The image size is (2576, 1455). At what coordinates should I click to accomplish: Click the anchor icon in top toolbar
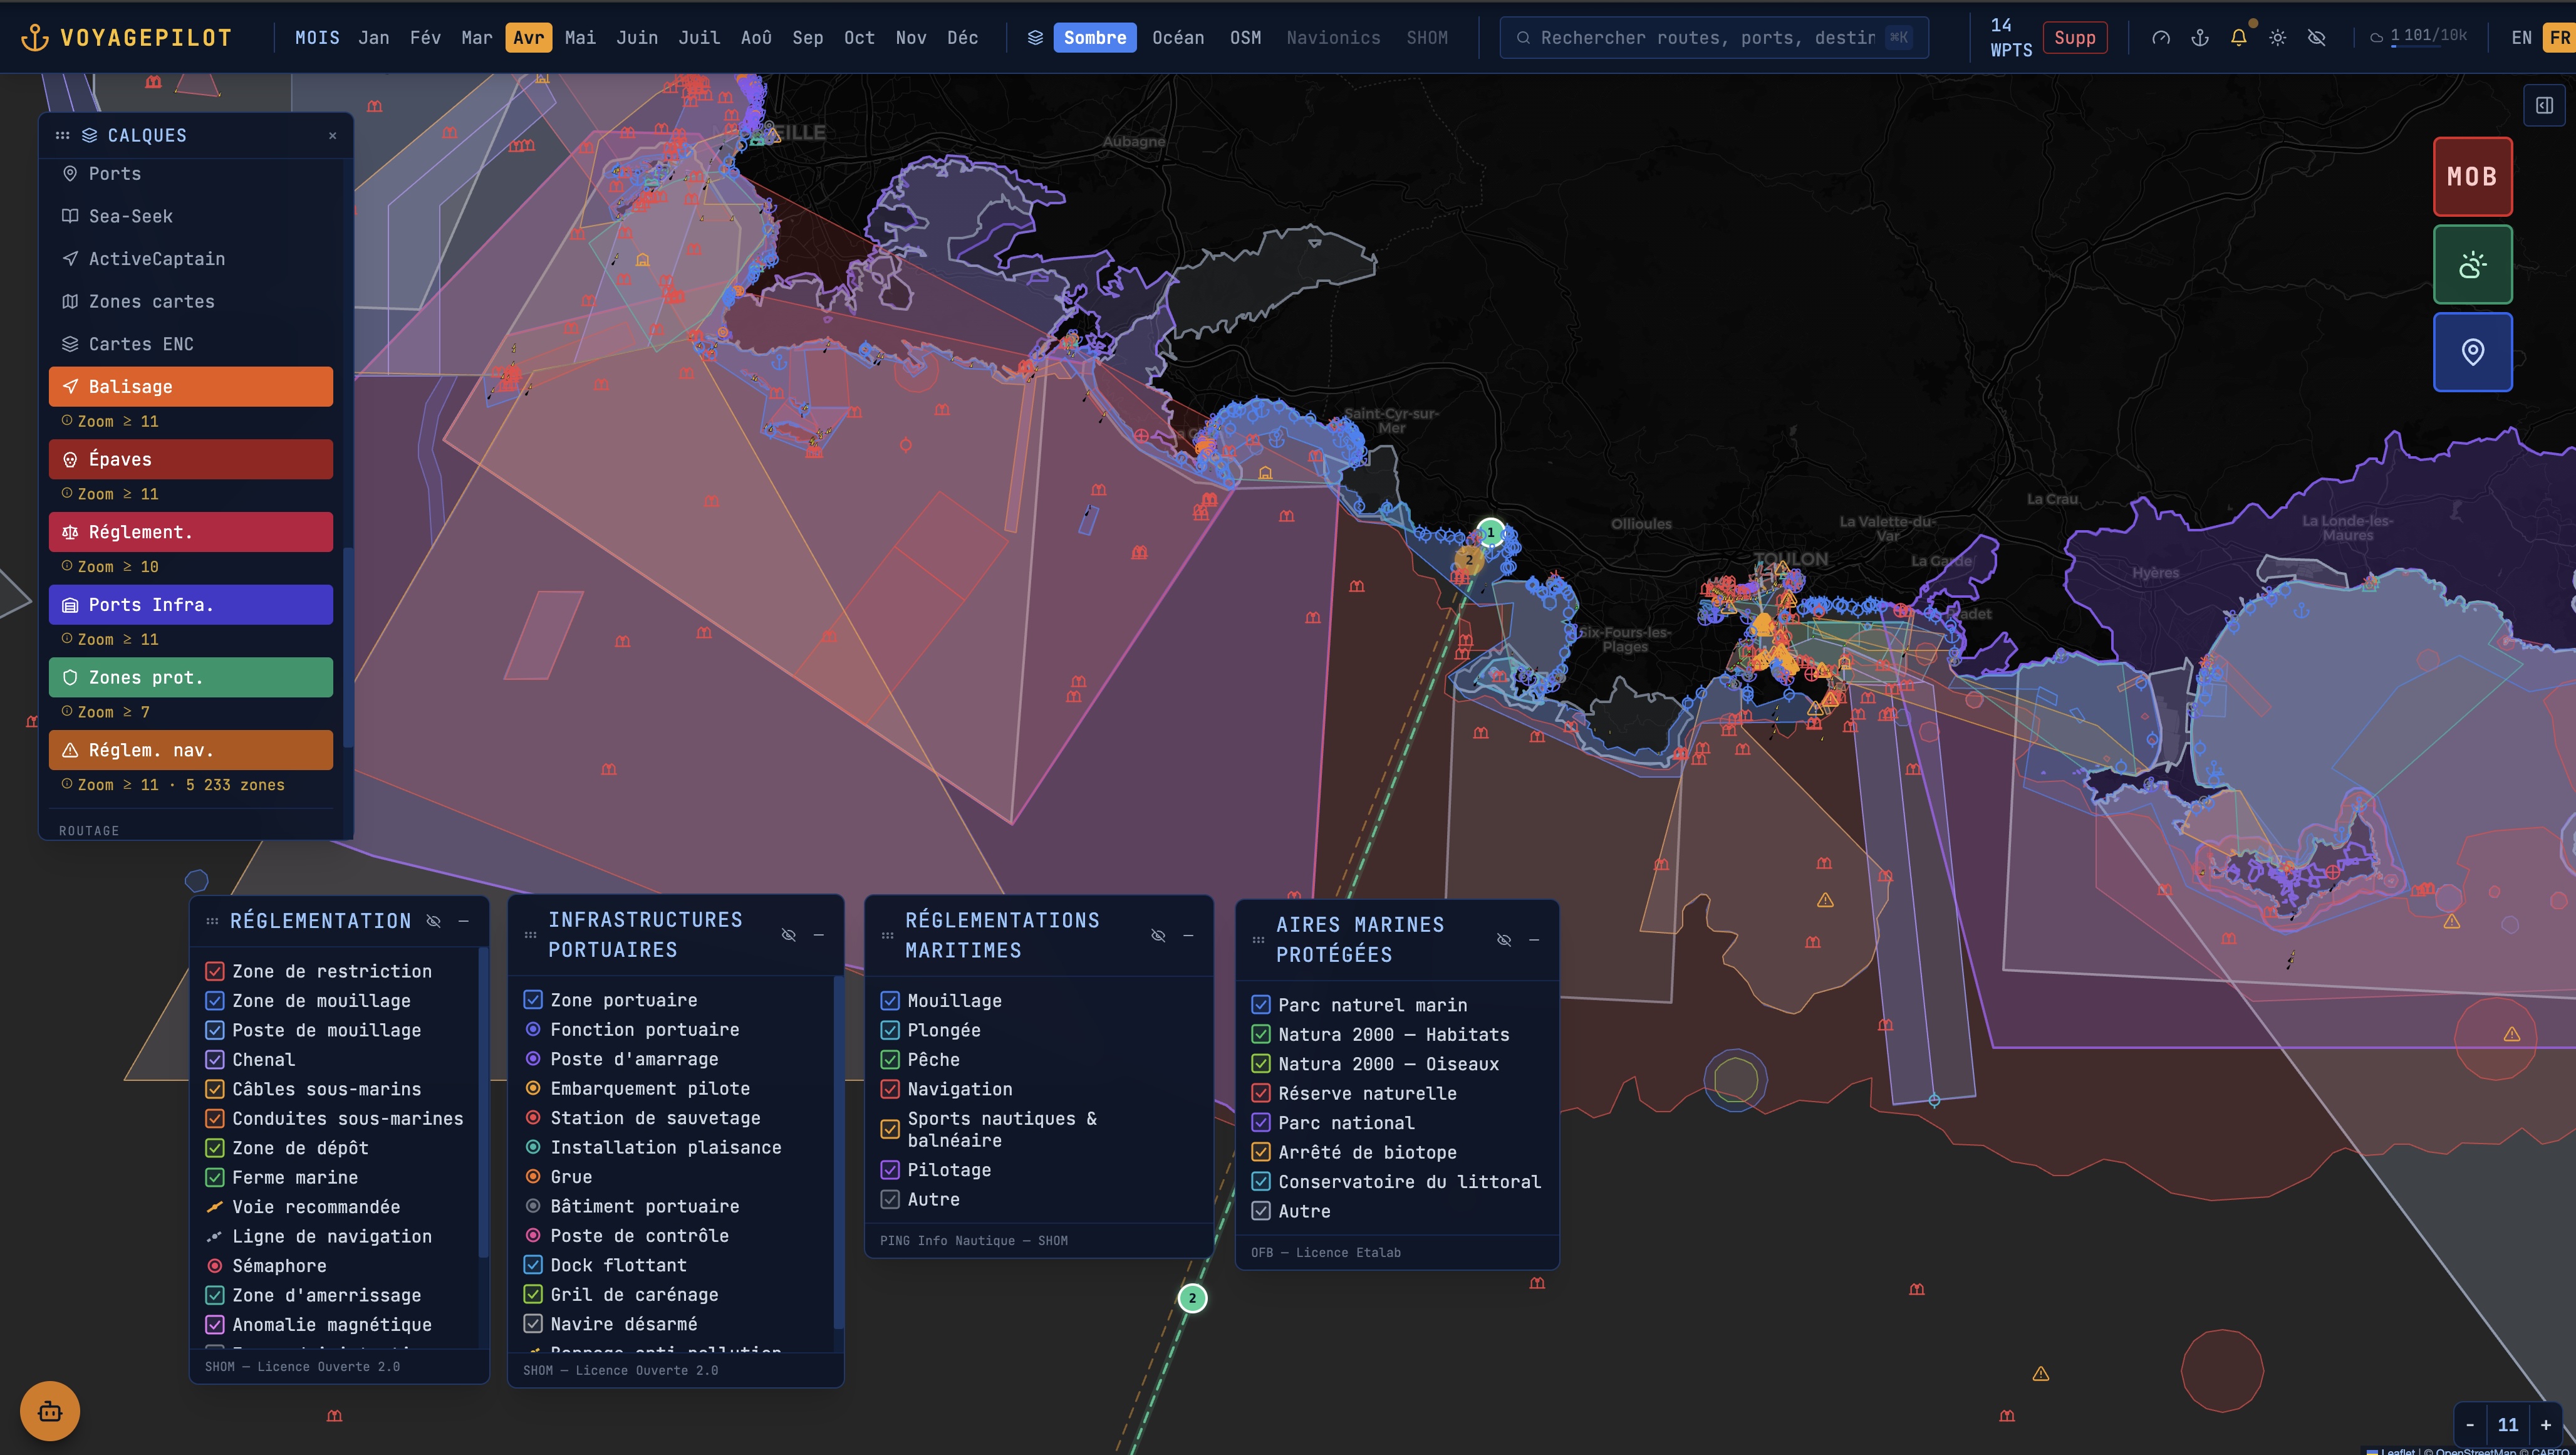[x=2200, y=38]
